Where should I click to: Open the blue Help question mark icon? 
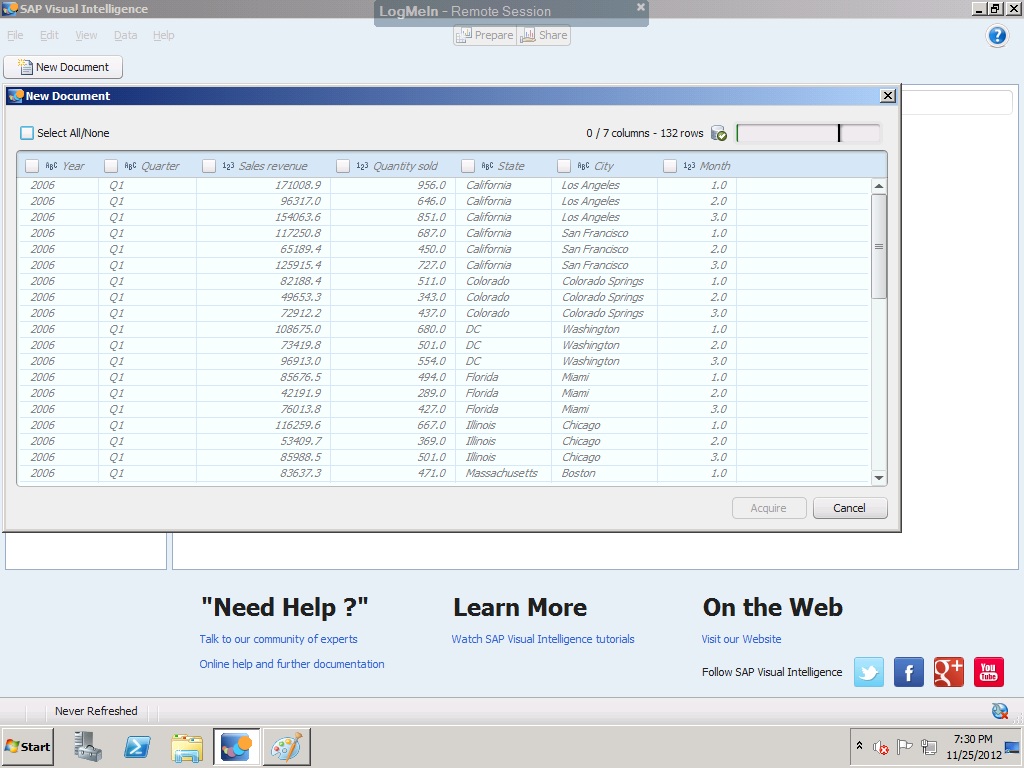(997, 35)
